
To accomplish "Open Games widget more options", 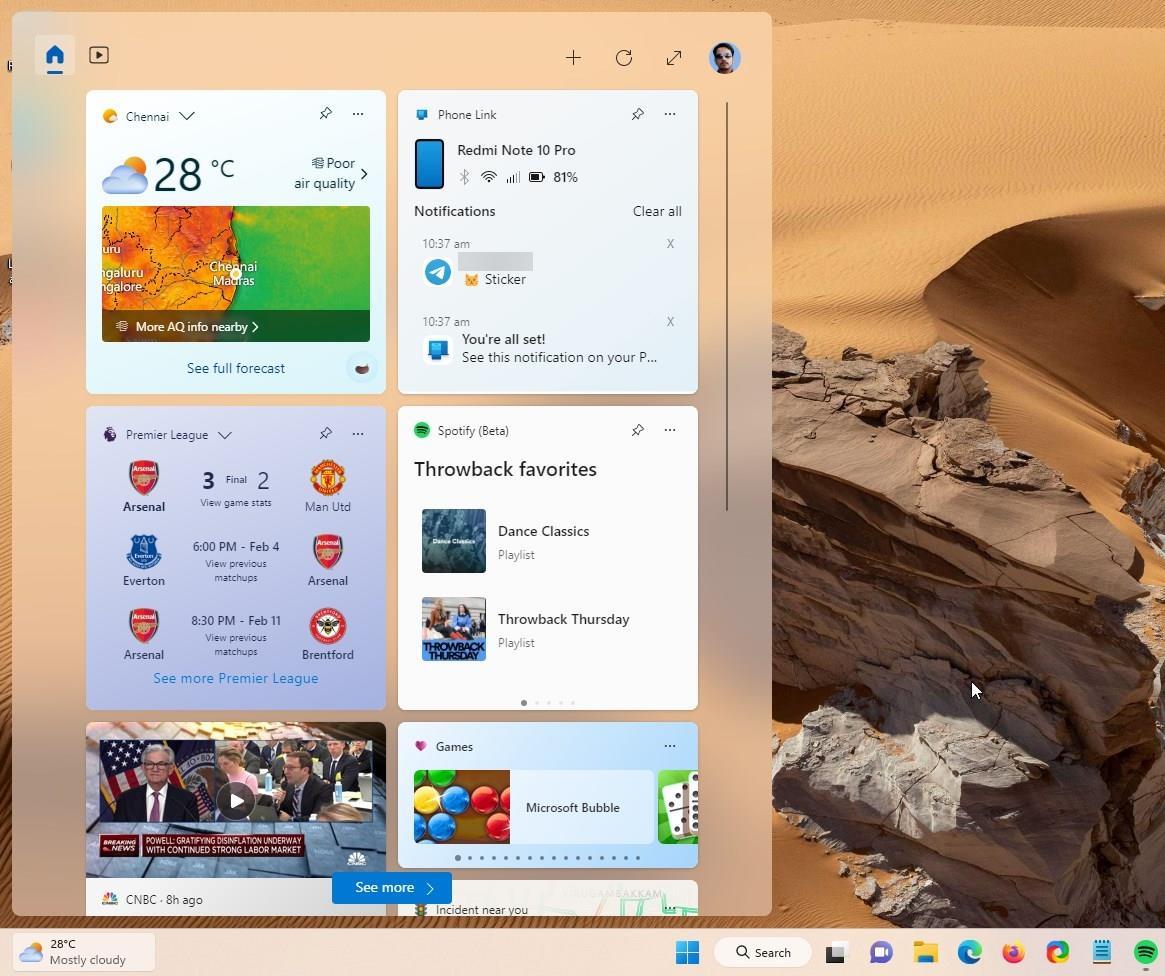I will (670, 746).
